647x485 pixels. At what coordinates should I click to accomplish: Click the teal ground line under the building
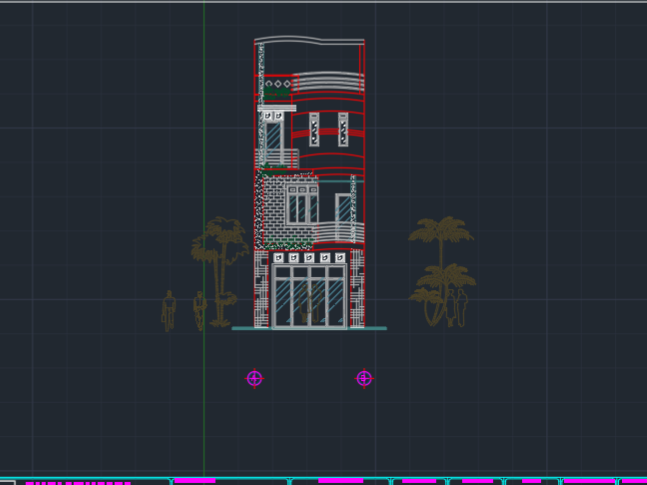click(x=309, y=328)
